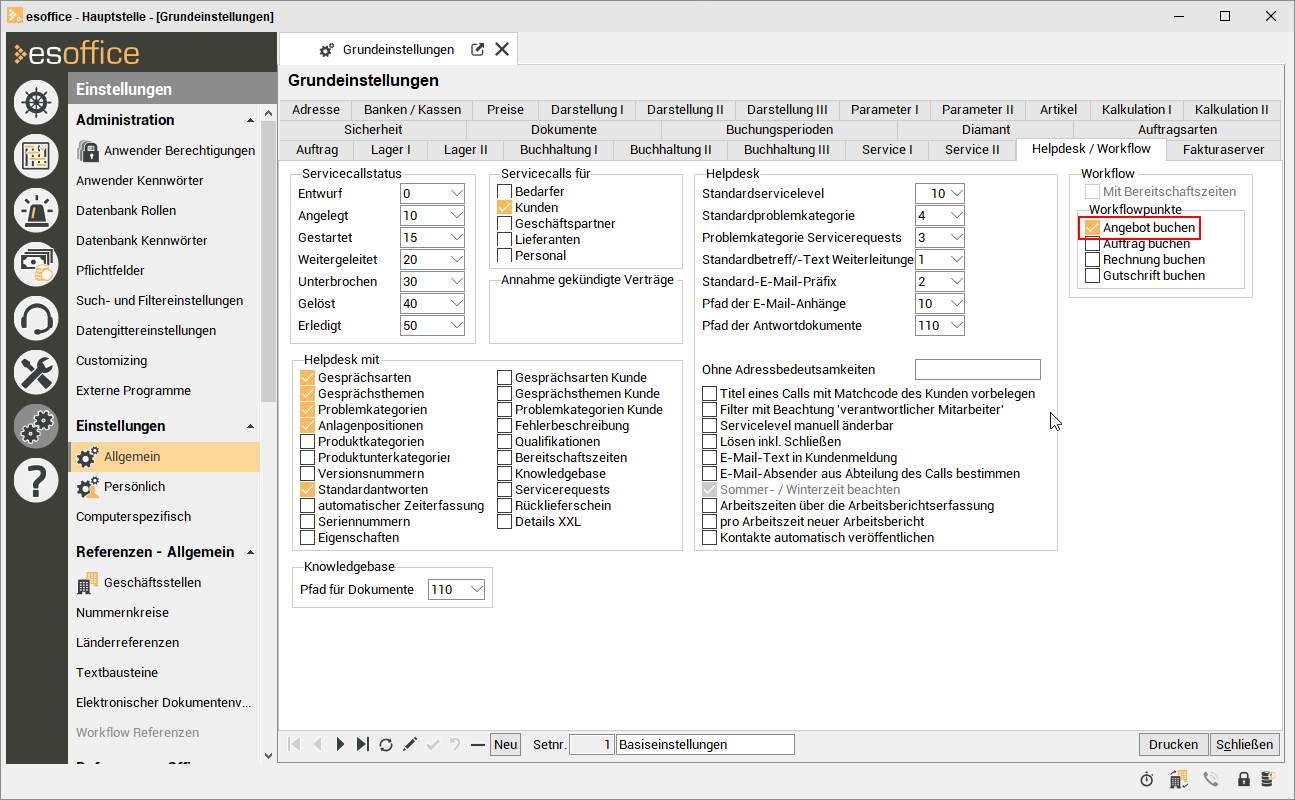Switch to the Service II tab

972,150
